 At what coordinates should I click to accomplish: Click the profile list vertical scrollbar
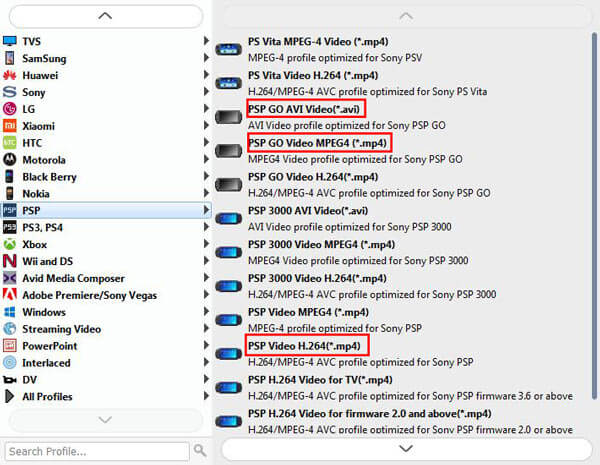[594, 216]
